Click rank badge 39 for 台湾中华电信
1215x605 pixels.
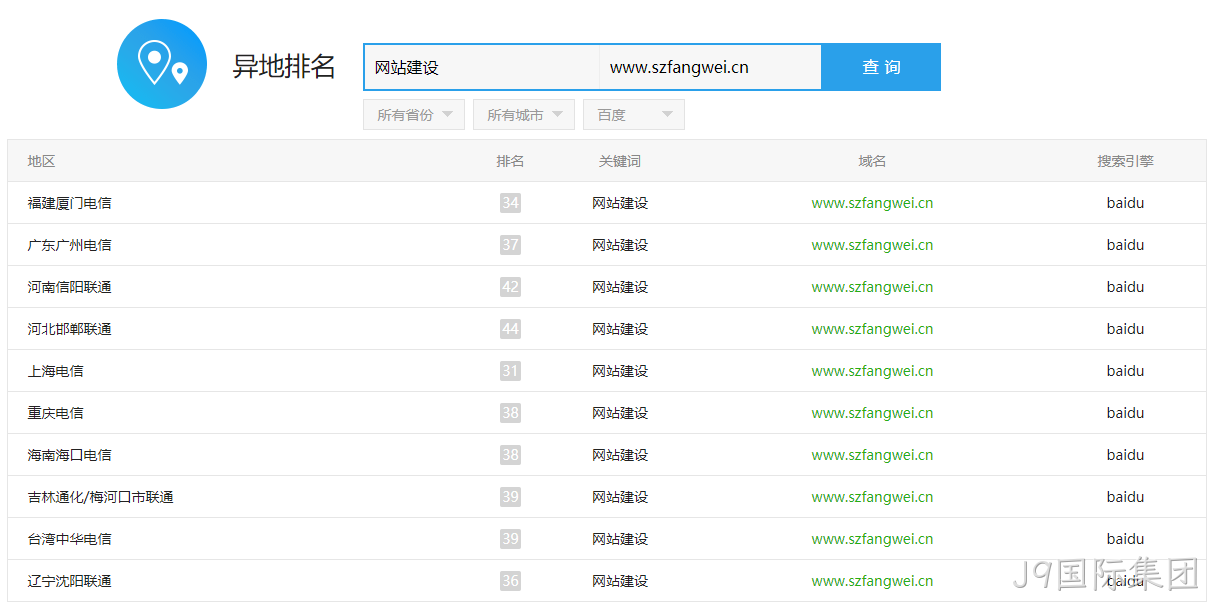point(510,539)
